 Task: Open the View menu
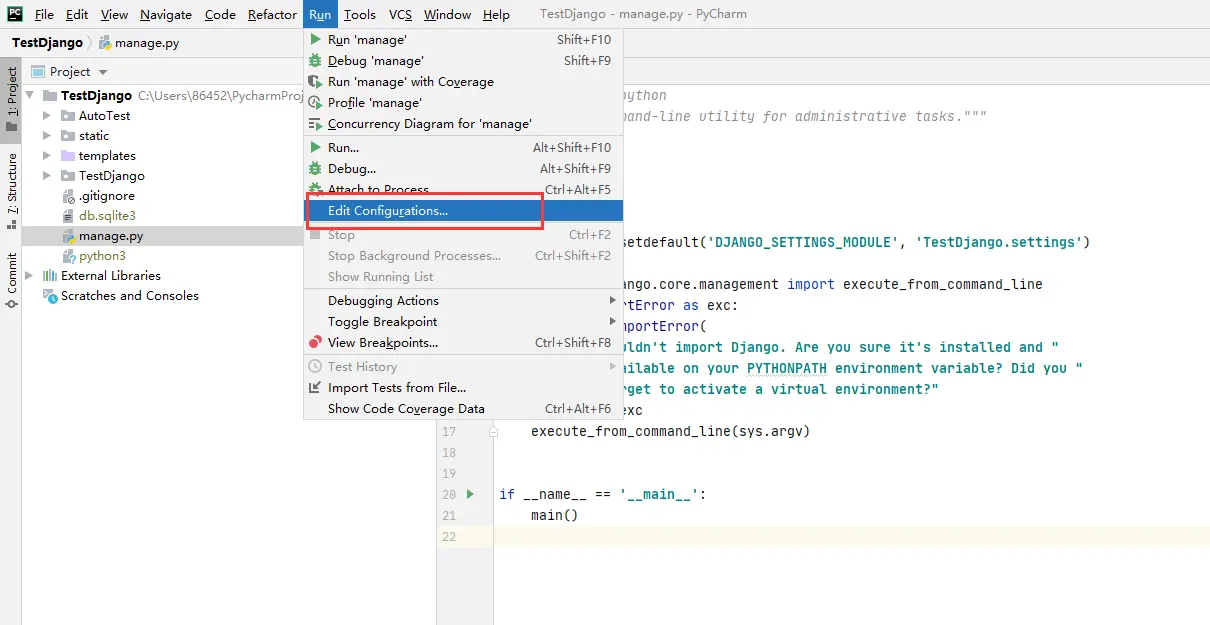pos(114,14)
